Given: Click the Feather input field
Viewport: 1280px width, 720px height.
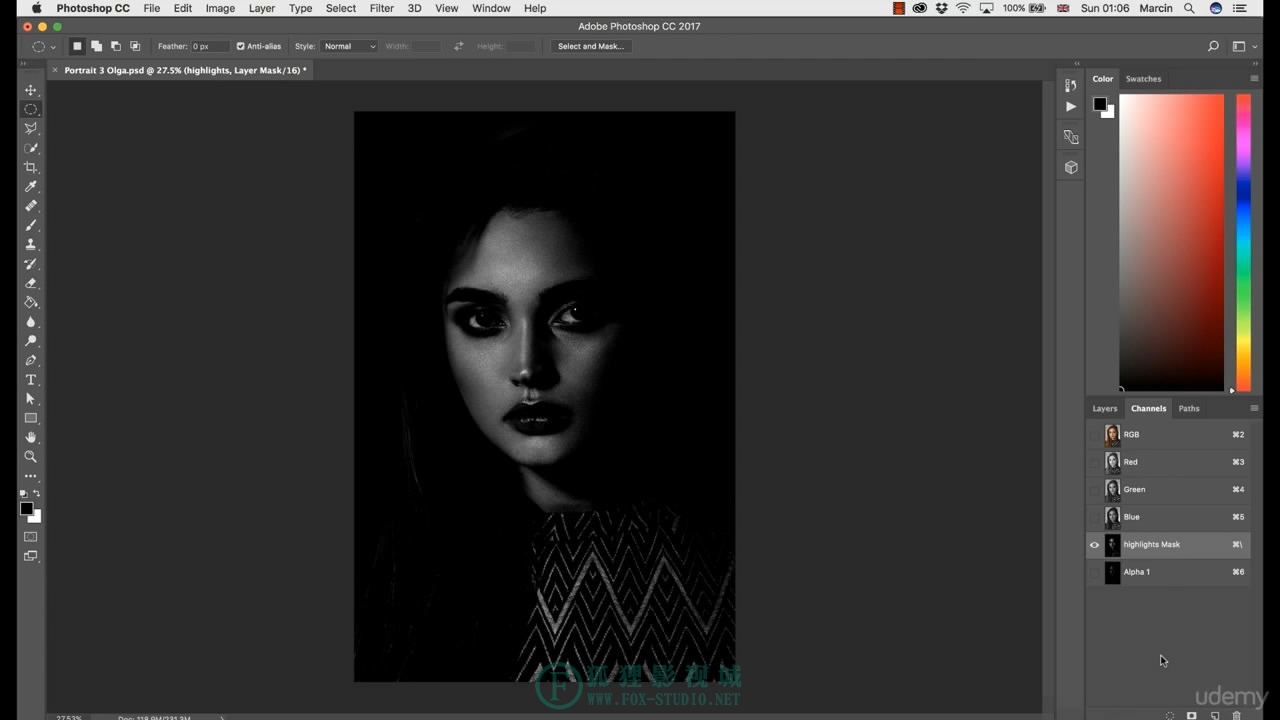Looking at the screenshot, I should pos(211,46).
